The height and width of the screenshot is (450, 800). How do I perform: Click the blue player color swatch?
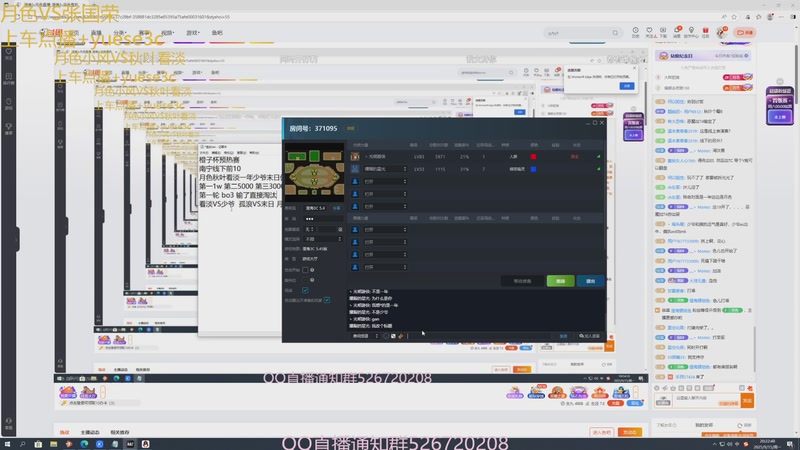pyautogui.click(x=533, y=169)
